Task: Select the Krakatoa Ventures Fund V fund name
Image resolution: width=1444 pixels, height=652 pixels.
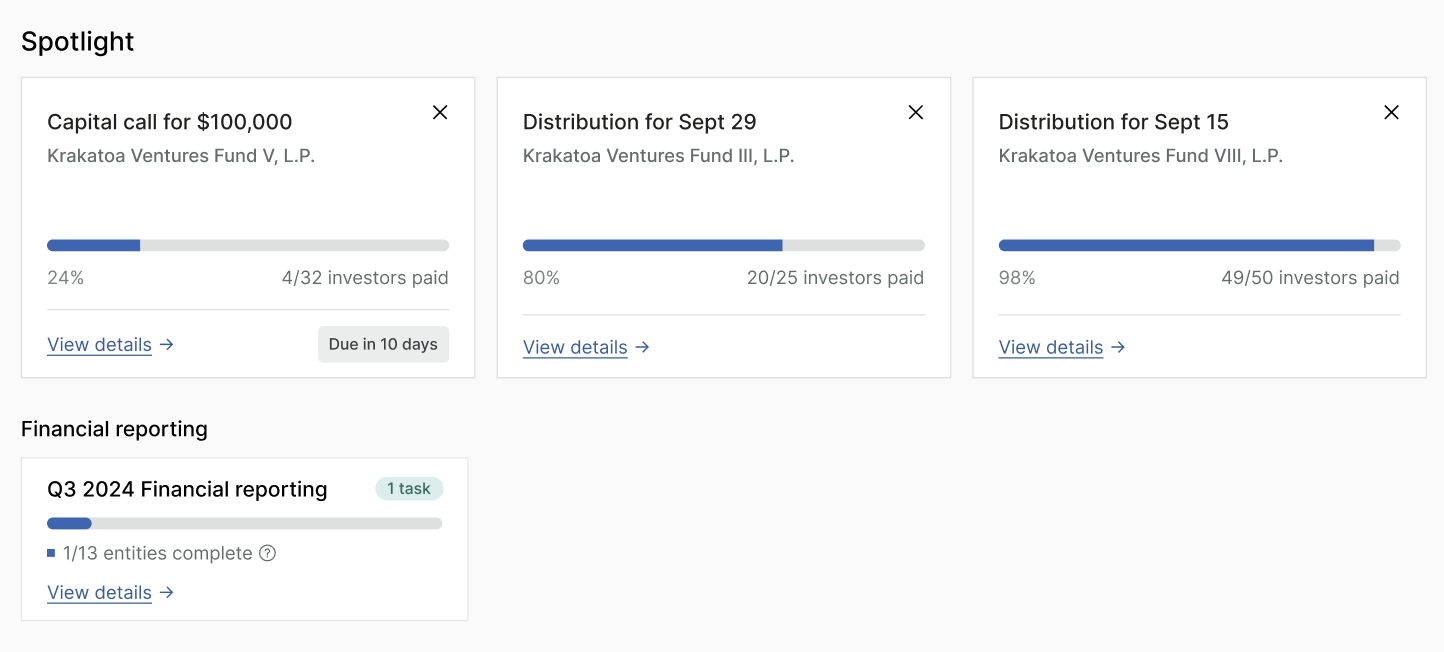Action: pos(181,155)
